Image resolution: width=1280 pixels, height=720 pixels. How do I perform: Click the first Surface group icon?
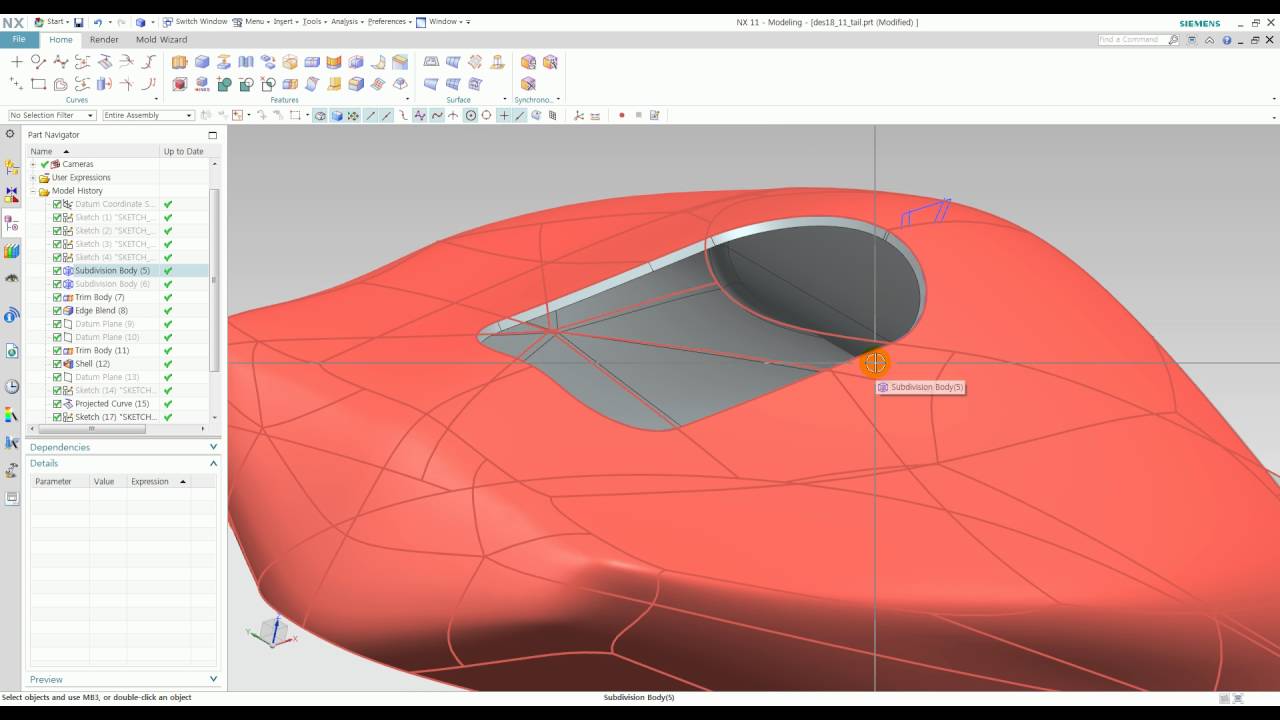click(x=431, y=62)
